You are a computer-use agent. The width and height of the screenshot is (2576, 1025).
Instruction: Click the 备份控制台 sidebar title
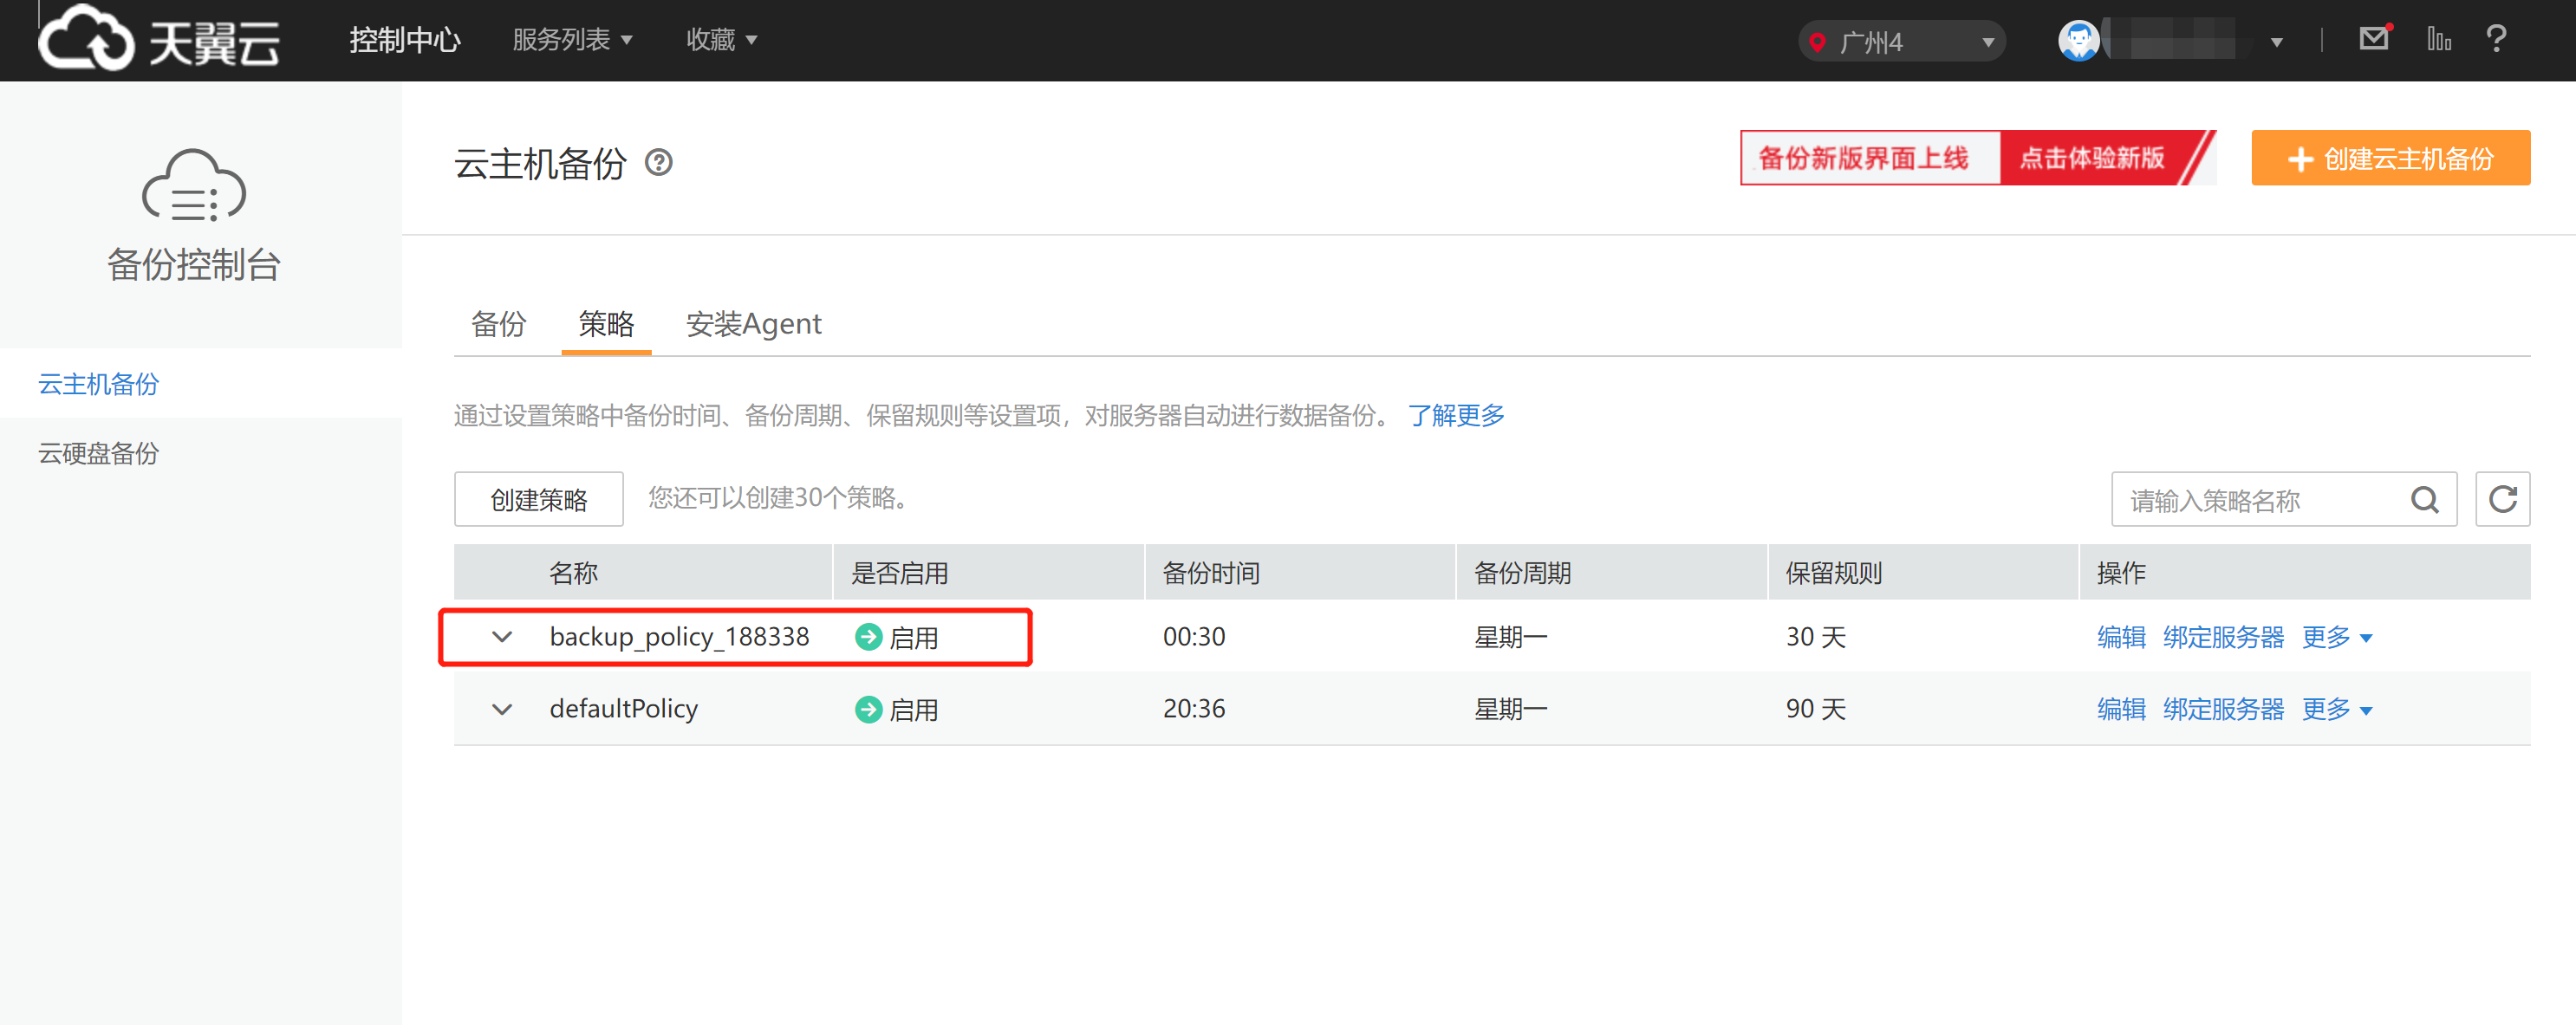point(193,265)
